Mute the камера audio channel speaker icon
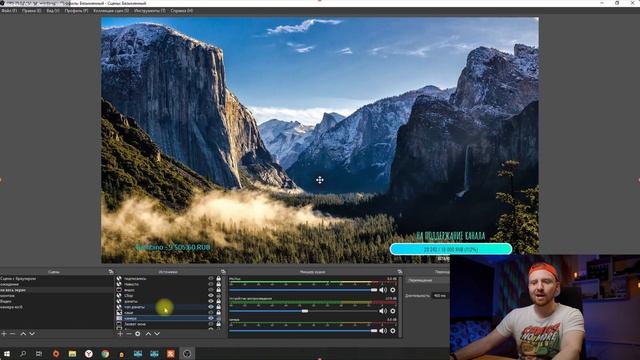The image size is (640, 360). [x=383, y=331]
